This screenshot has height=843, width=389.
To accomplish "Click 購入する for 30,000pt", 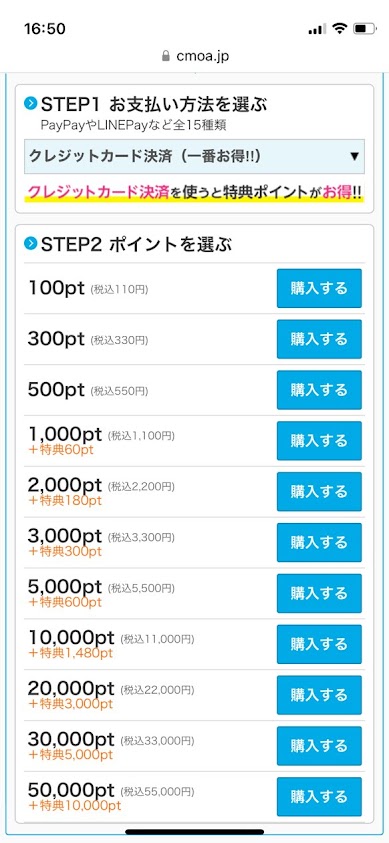I will (319, 746).
